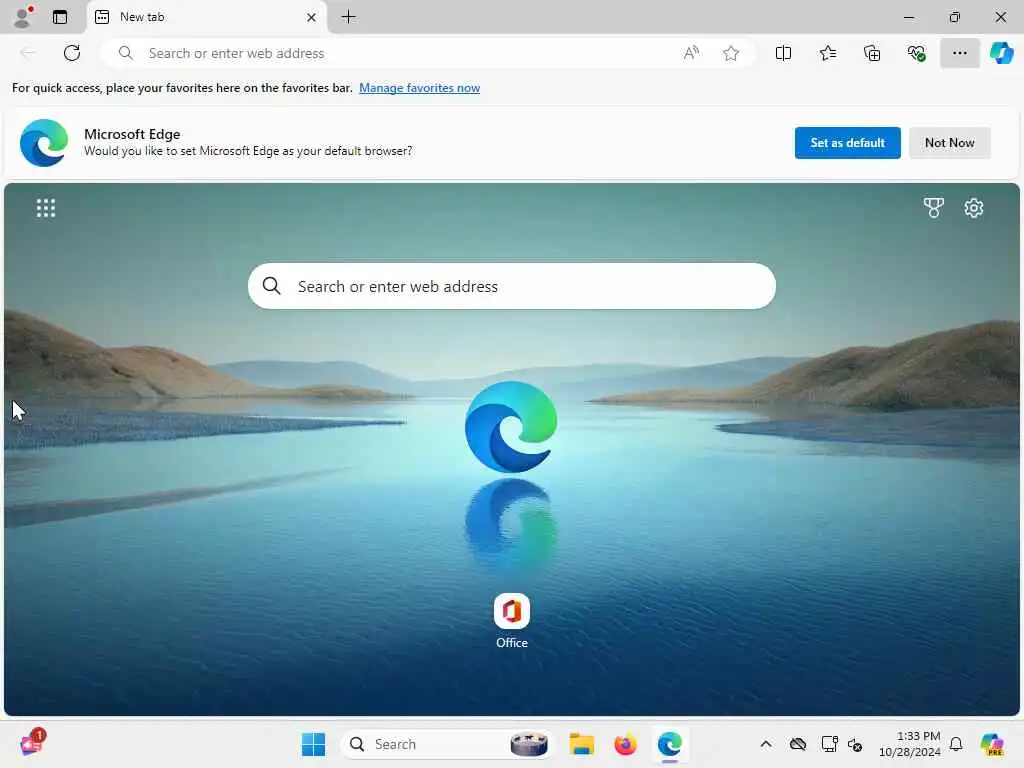Open a new tab with plus button

[349, 17]
